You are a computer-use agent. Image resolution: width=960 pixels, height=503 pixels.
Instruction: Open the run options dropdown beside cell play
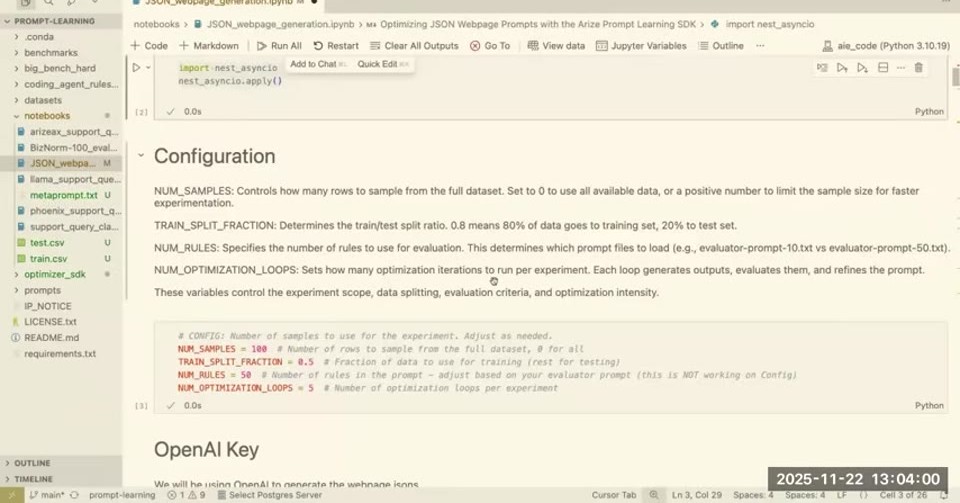[148, 67]
